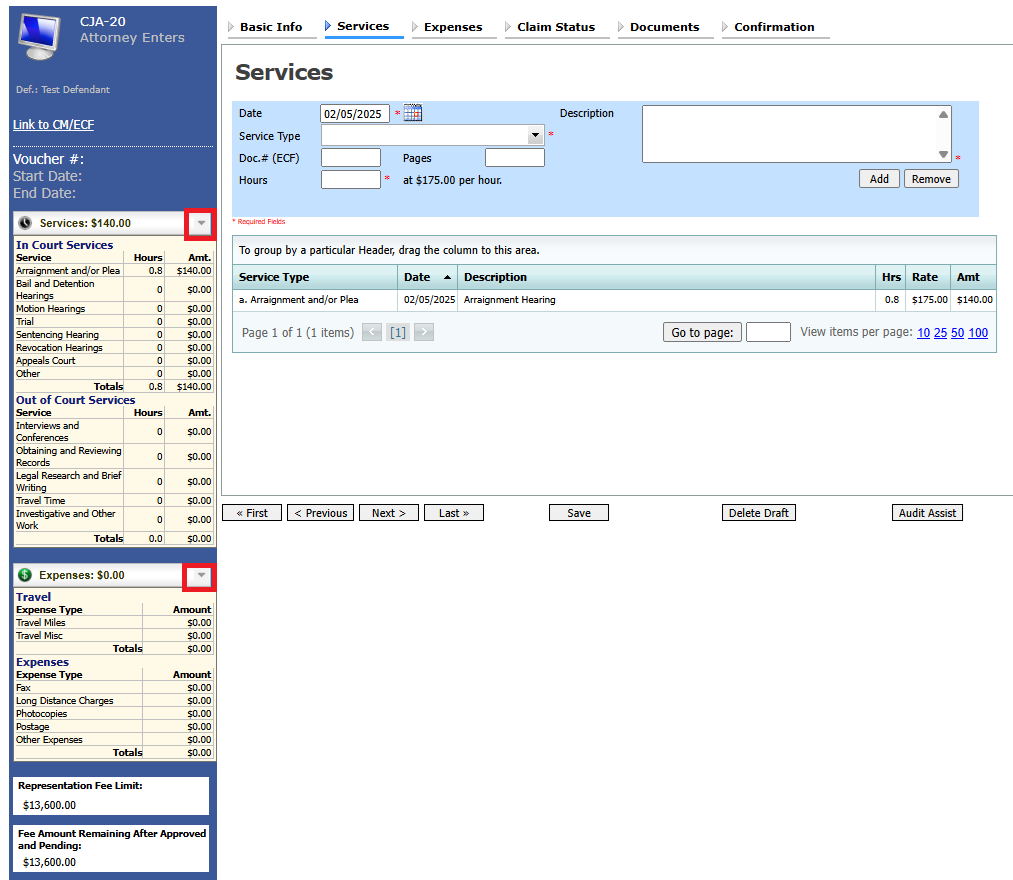1013x880 pixels.
Task: Open the calendar date picker icon
Action: click(412, 114)
